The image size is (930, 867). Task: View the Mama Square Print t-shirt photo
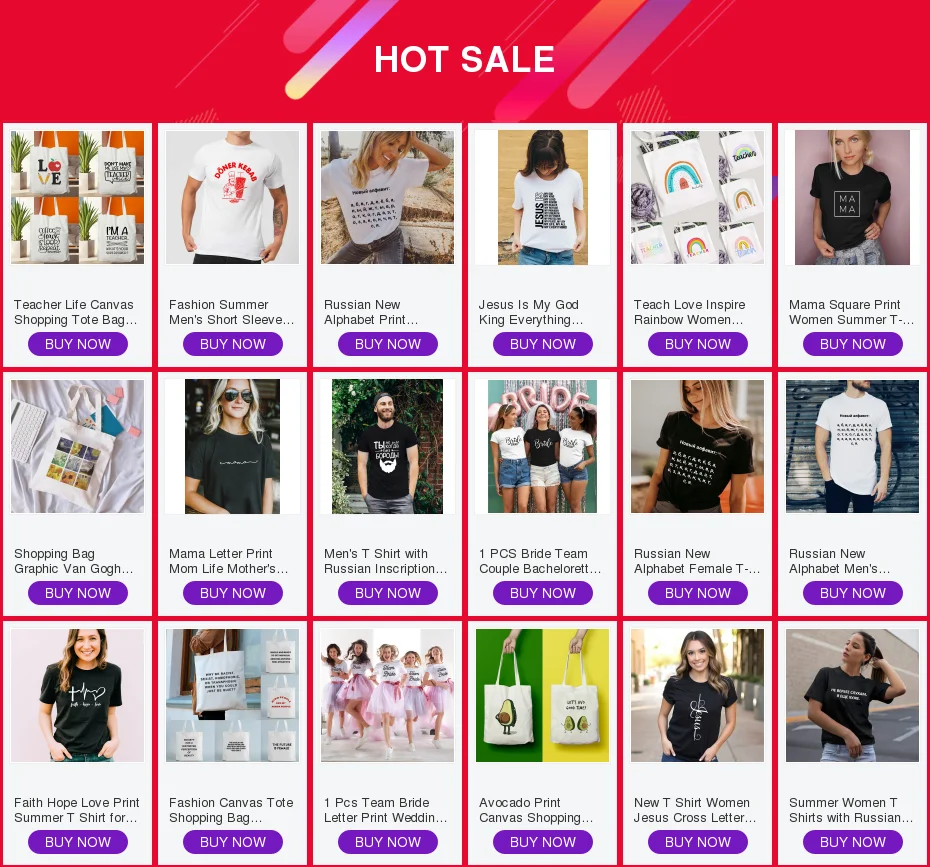pos(852,197)
